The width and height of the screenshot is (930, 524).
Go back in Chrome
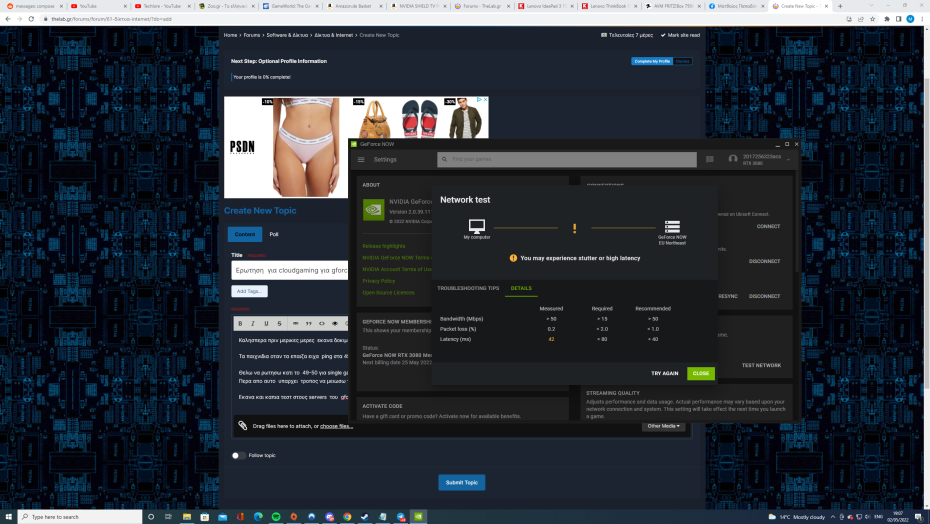[8, 19]
